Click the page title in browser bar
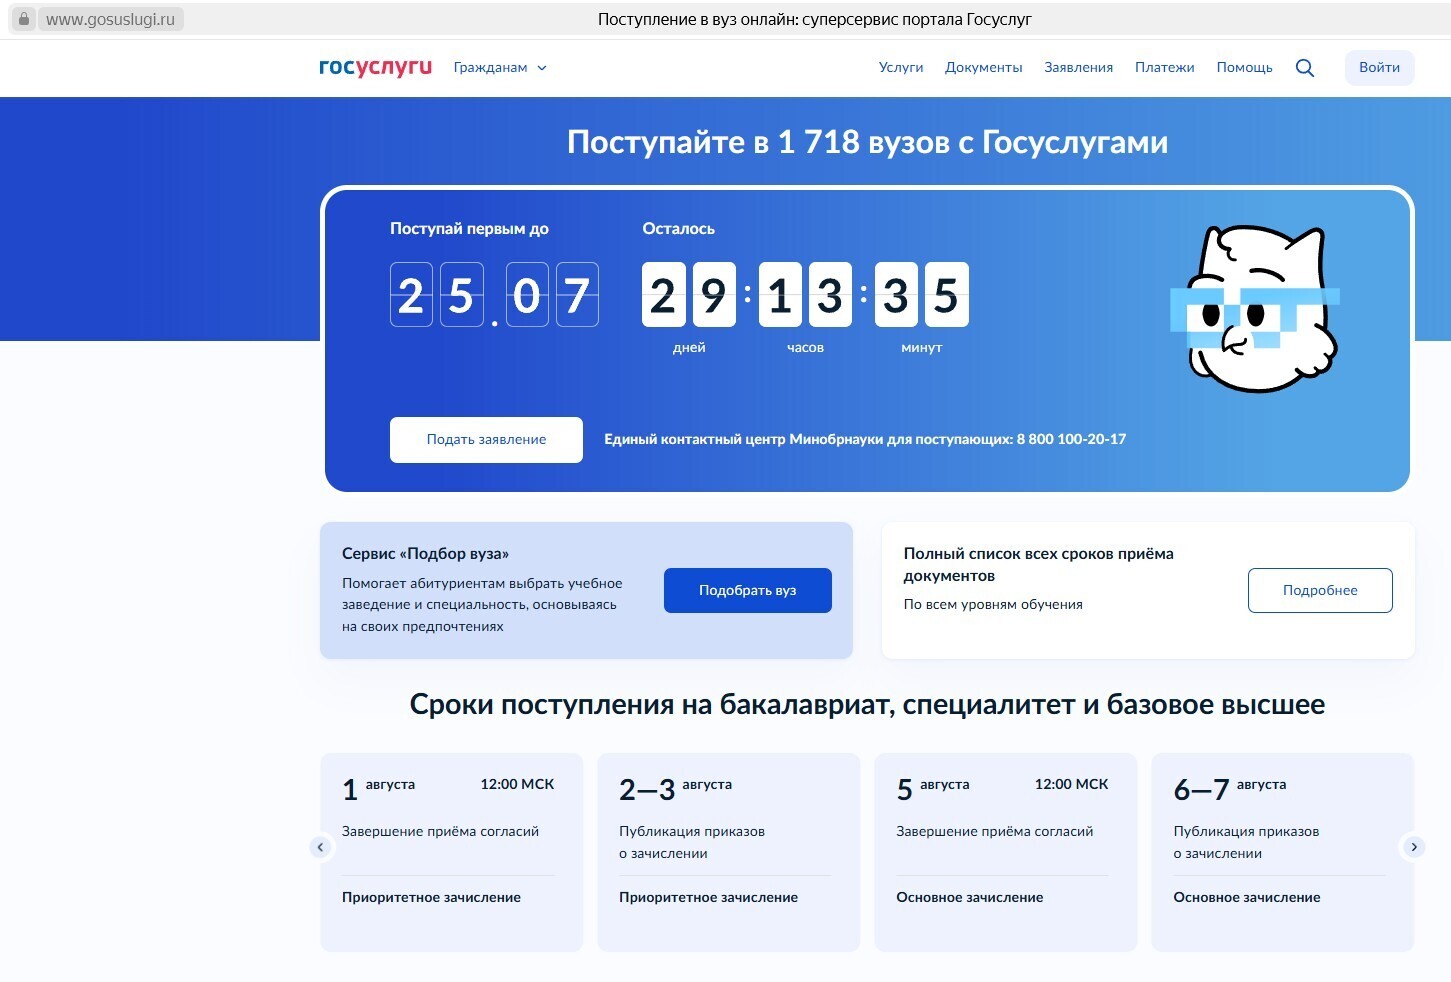Image resolution: width=1451 pixels, height=982 pixels. pos(814,19)
